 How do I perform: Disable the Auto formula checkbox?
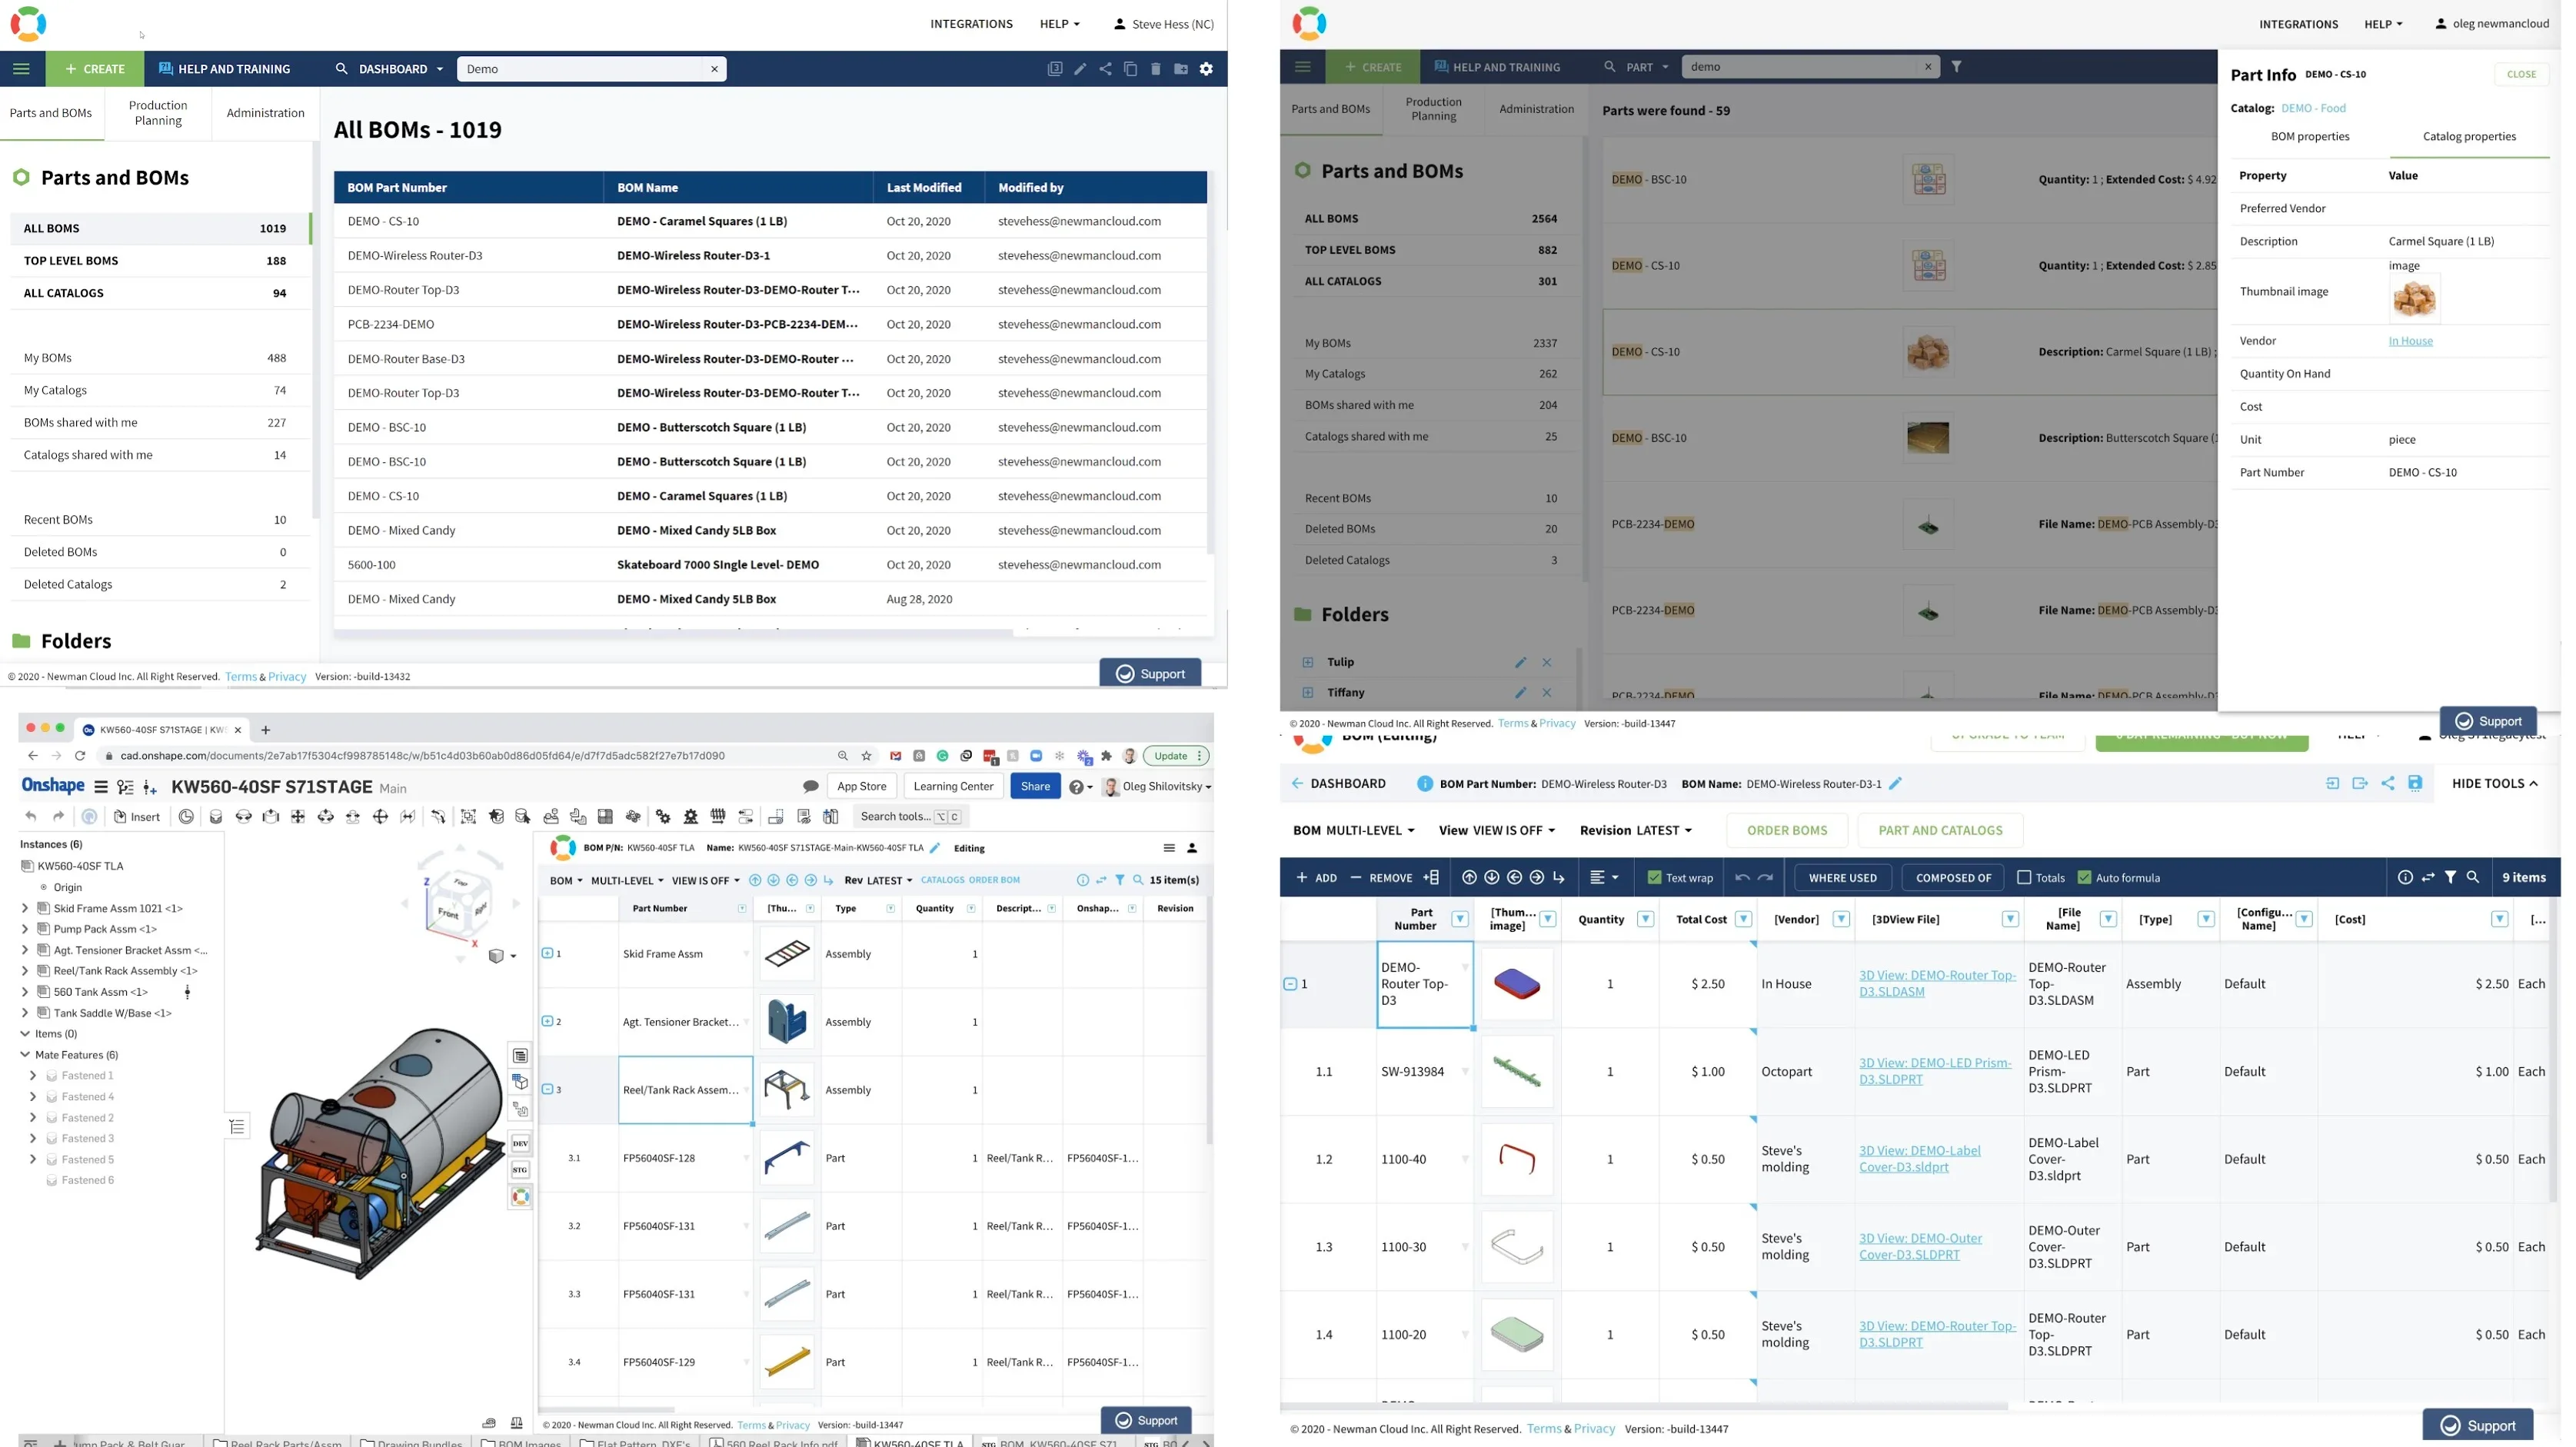point(2084,878)
